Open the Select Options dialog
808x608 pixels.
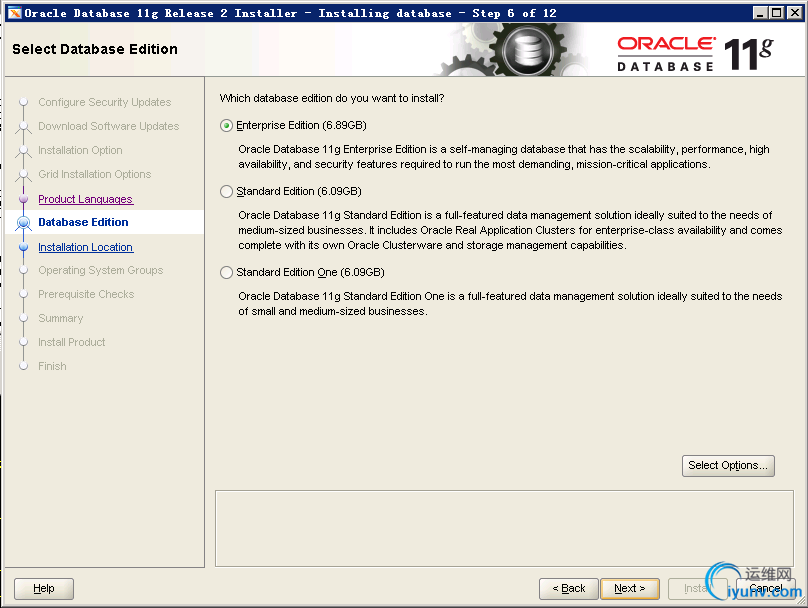click(728, 466)
